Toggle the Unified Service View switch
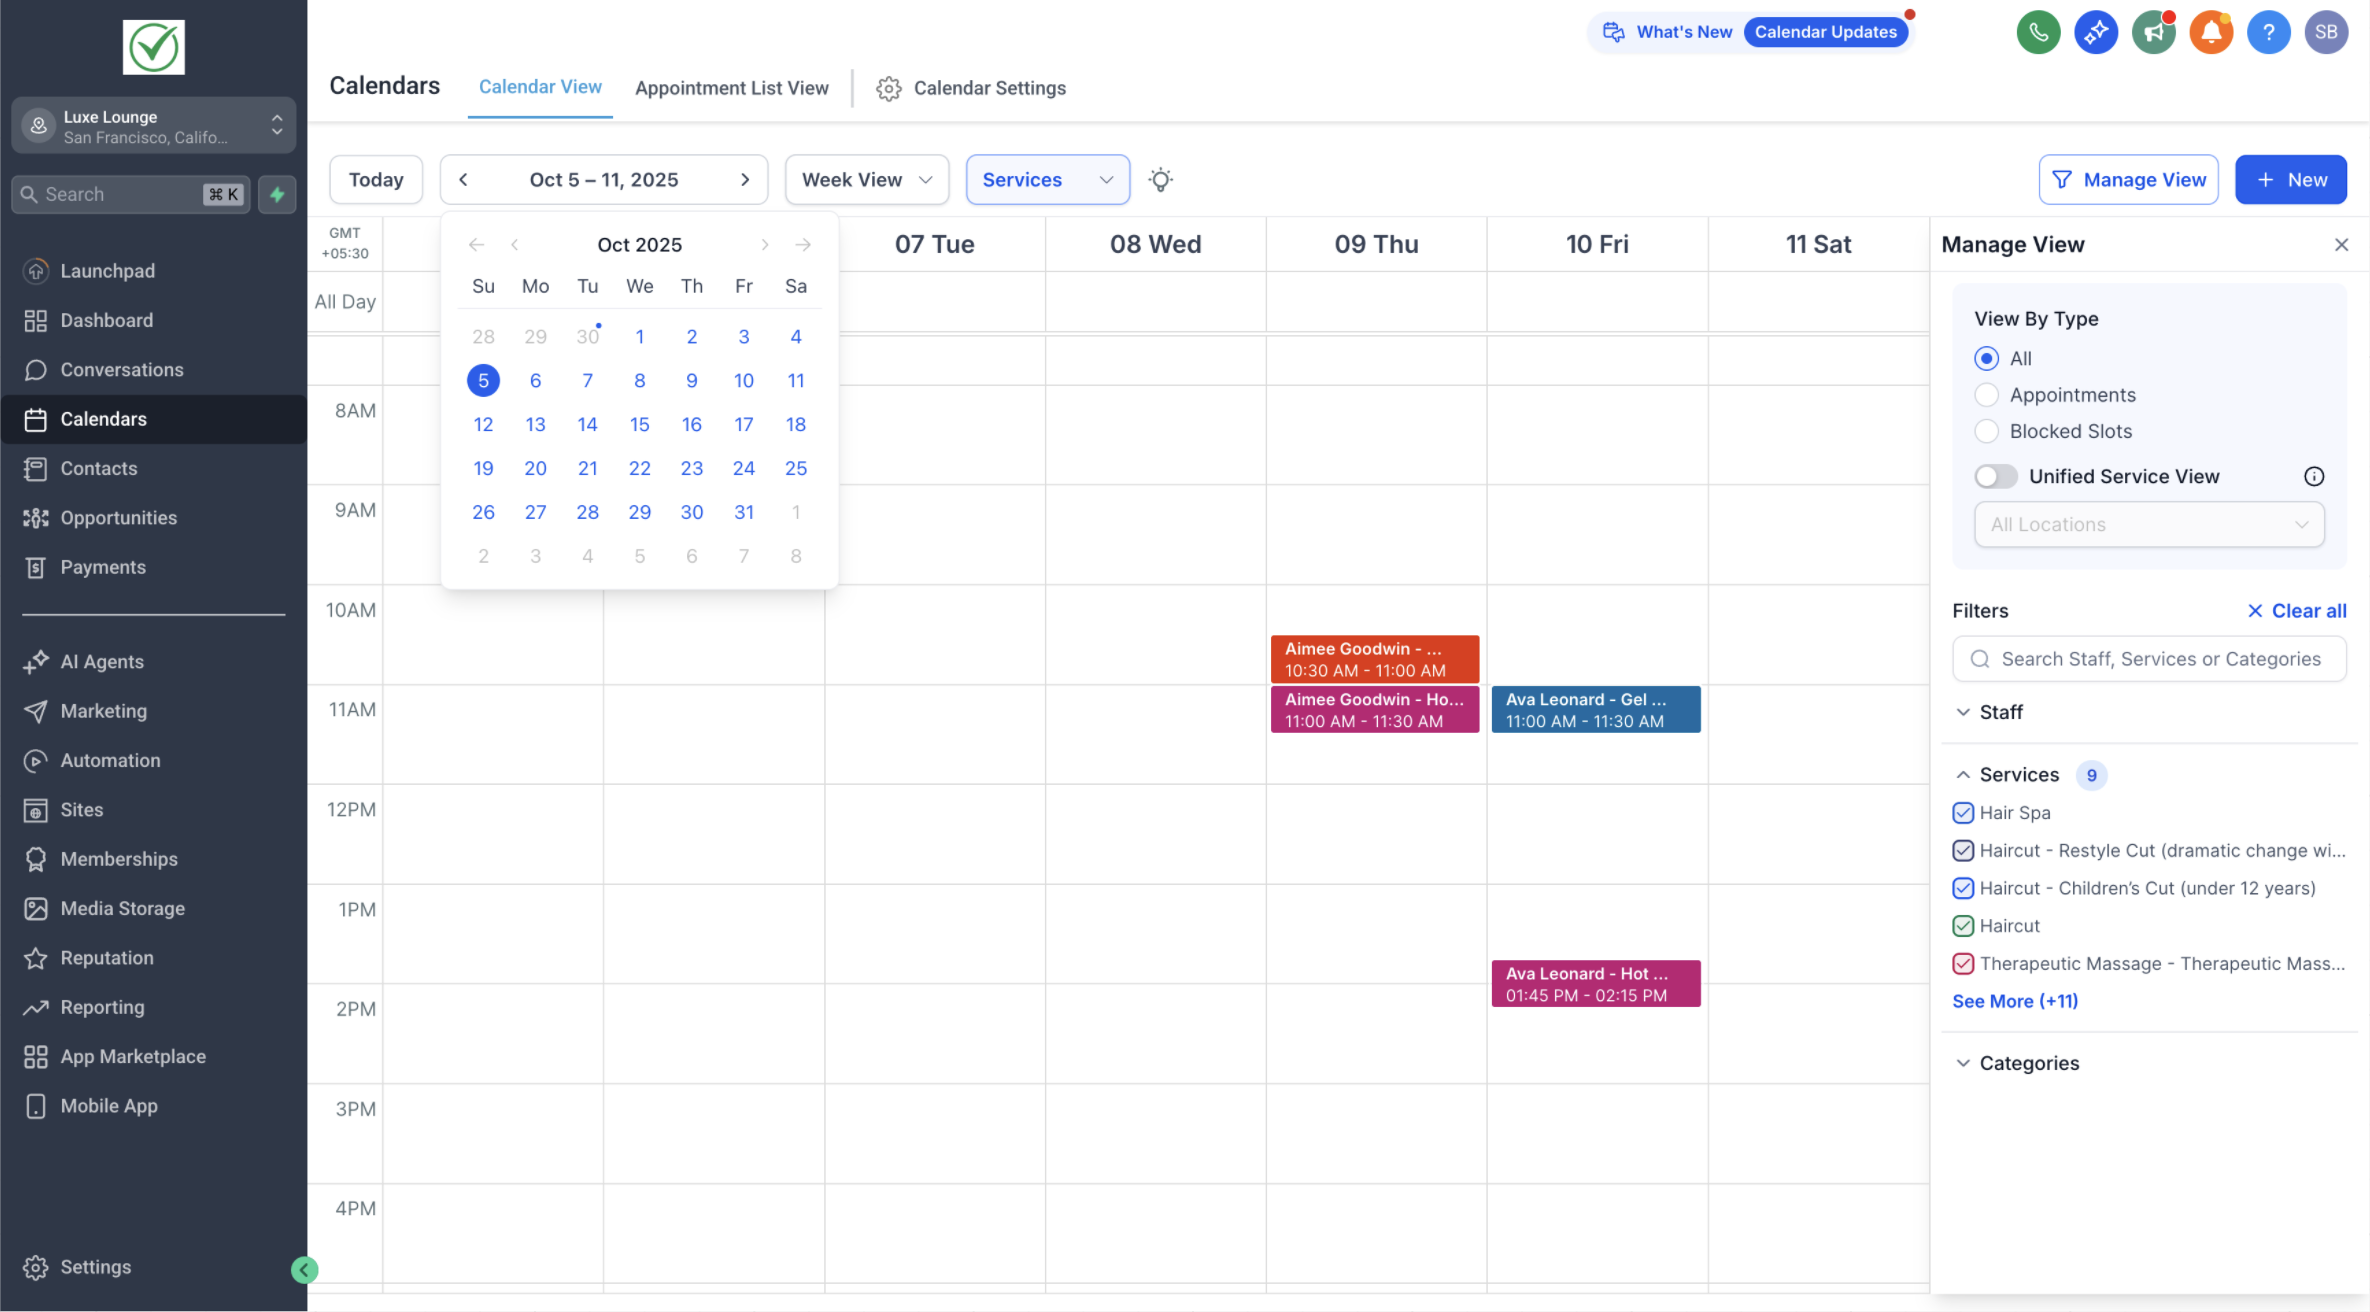This screenshot has width=2370, height=1312. tap(1995, 476)
